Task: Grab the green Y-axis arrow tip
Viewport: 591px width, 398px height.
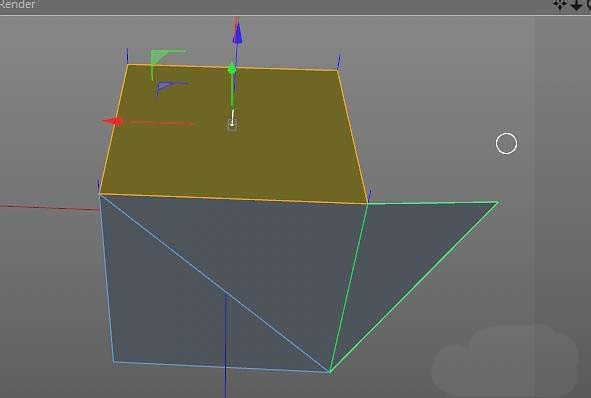Action: pos(232,69)
